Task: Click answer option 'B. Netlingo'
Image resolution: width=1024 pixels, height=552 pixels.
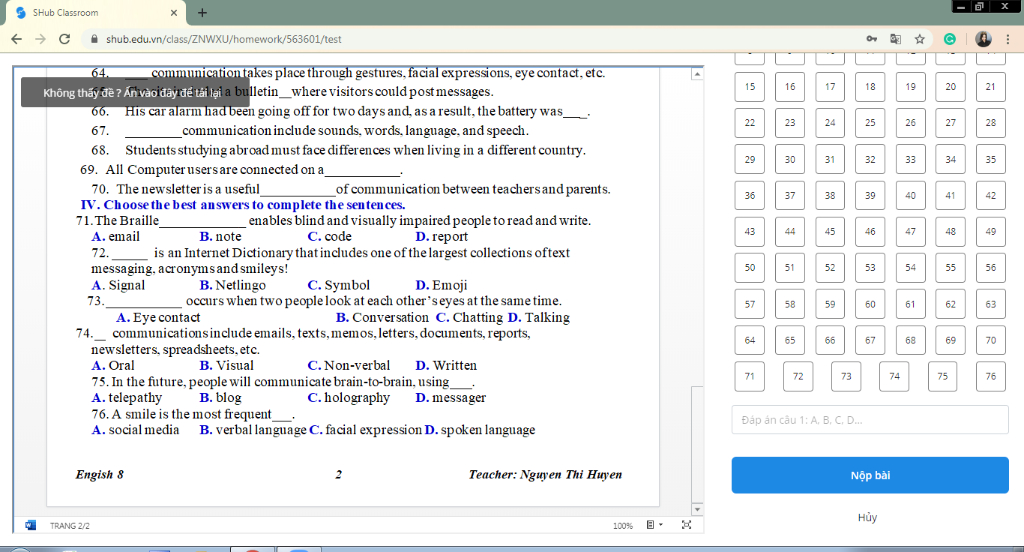Action: [232, 285]
